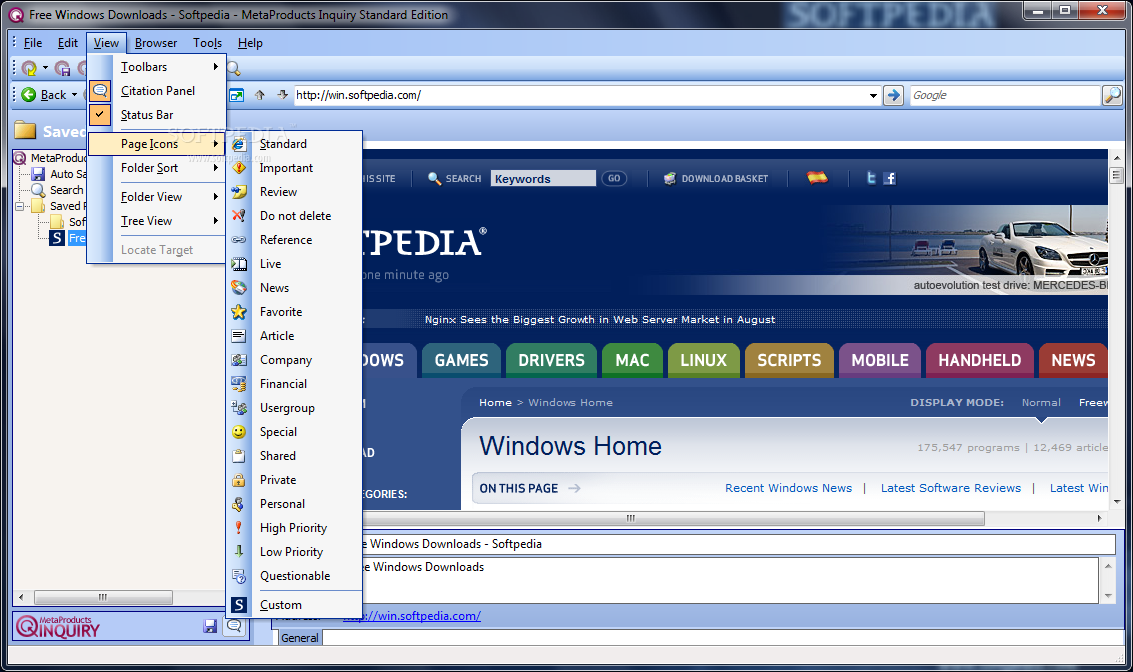This screenshot has width=1133, height=672.
Task: Toggle the Status Bar checked option
Action: 156,115
